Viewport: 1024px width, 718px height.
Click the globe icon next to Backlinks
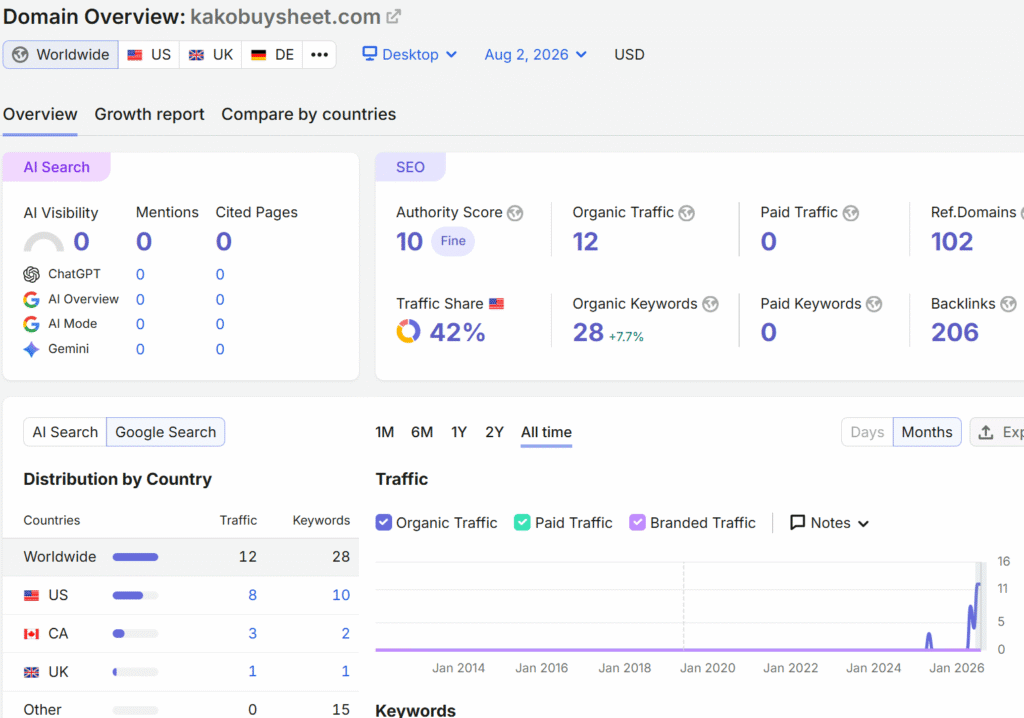[1008, 304]
